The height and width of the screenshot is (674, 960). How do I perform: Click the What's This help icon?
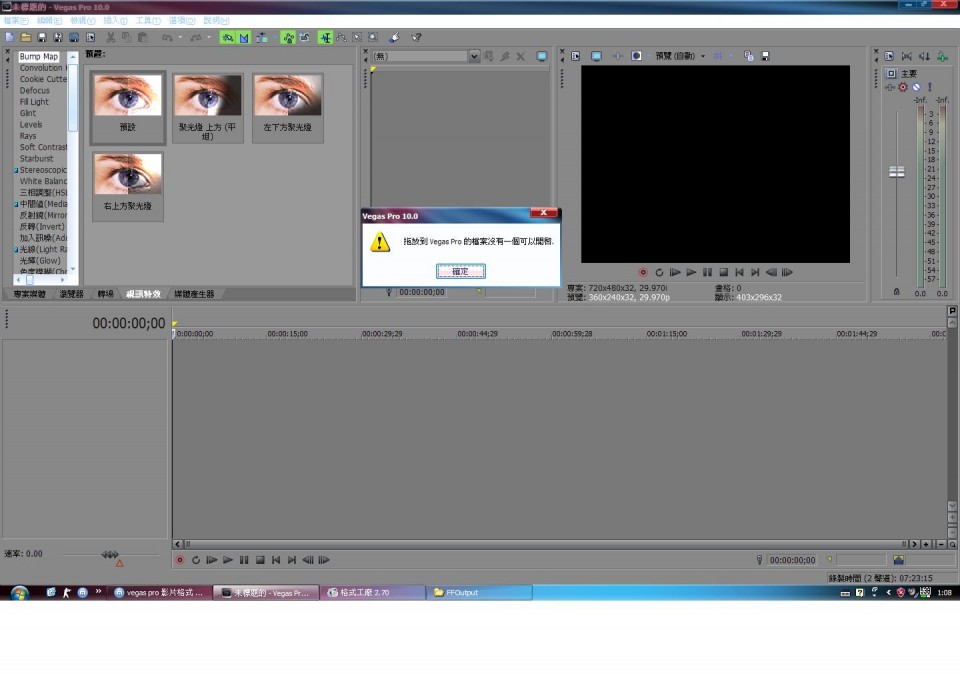(416, 37)
